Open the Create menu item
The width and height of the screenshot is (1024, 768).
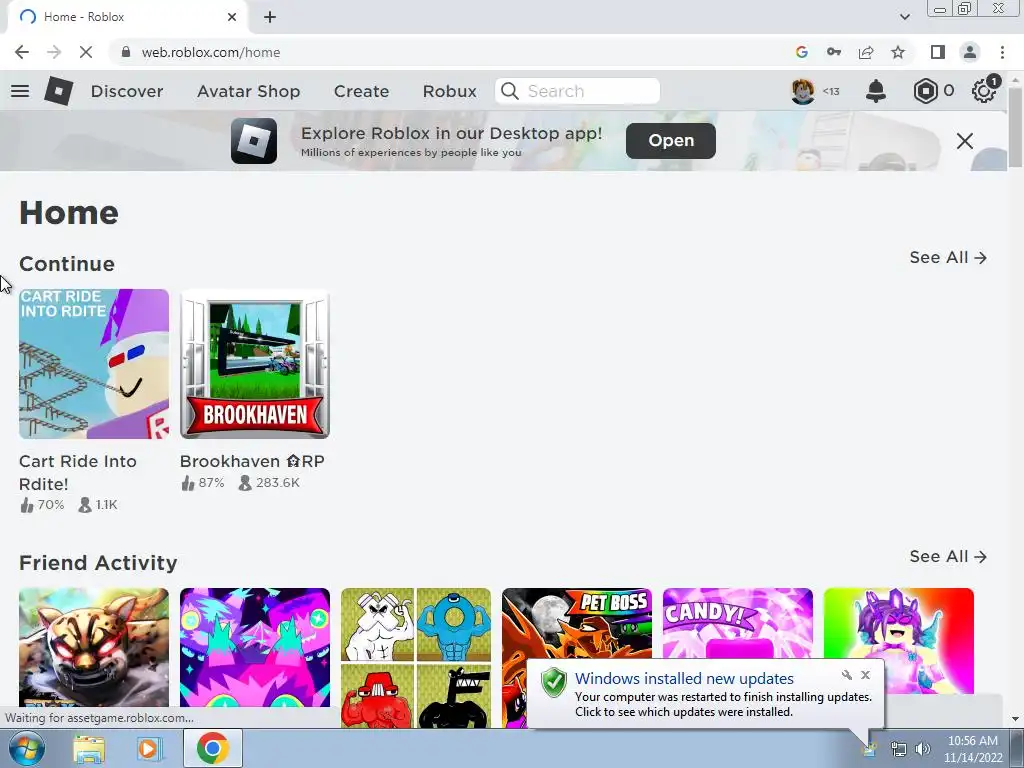pyautogui.click(x=361, y=91)
